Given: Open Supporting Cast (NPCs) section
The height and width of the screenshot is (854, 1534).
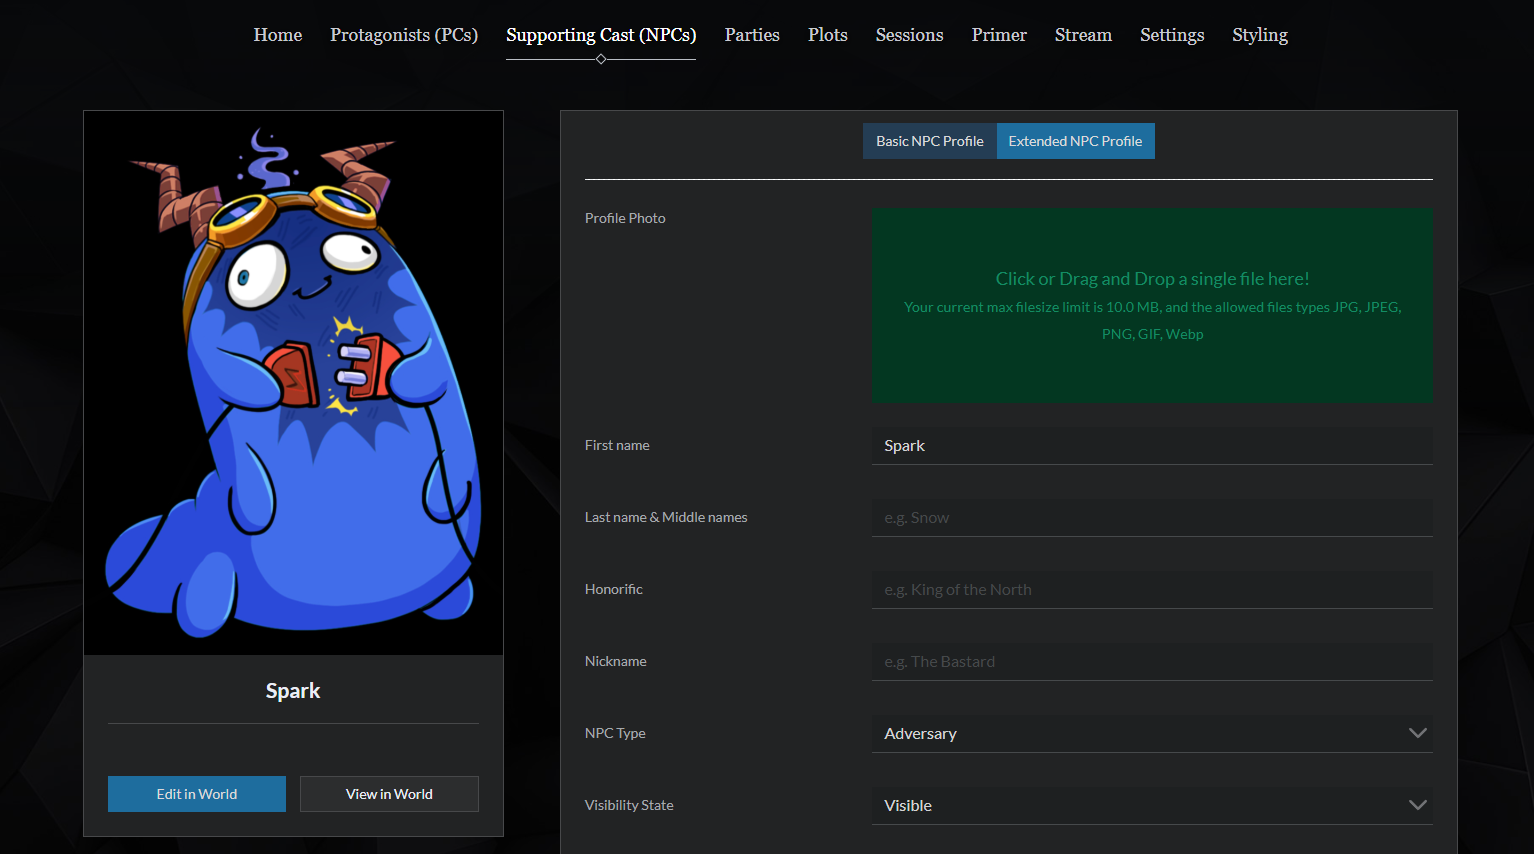Looking at the screenshot, I should pyautogui.click(x=601, y=35).
